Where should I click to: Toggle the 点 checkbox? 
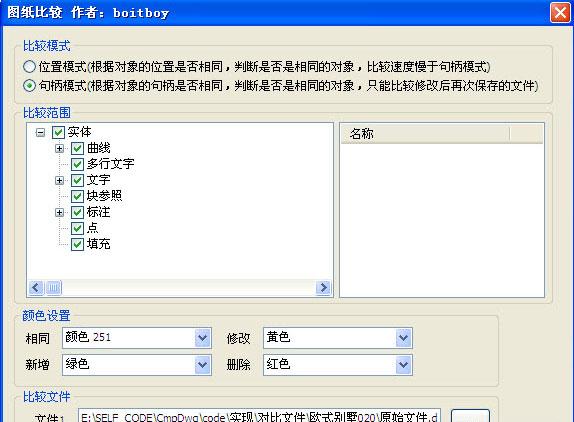[x=77, y=228]
